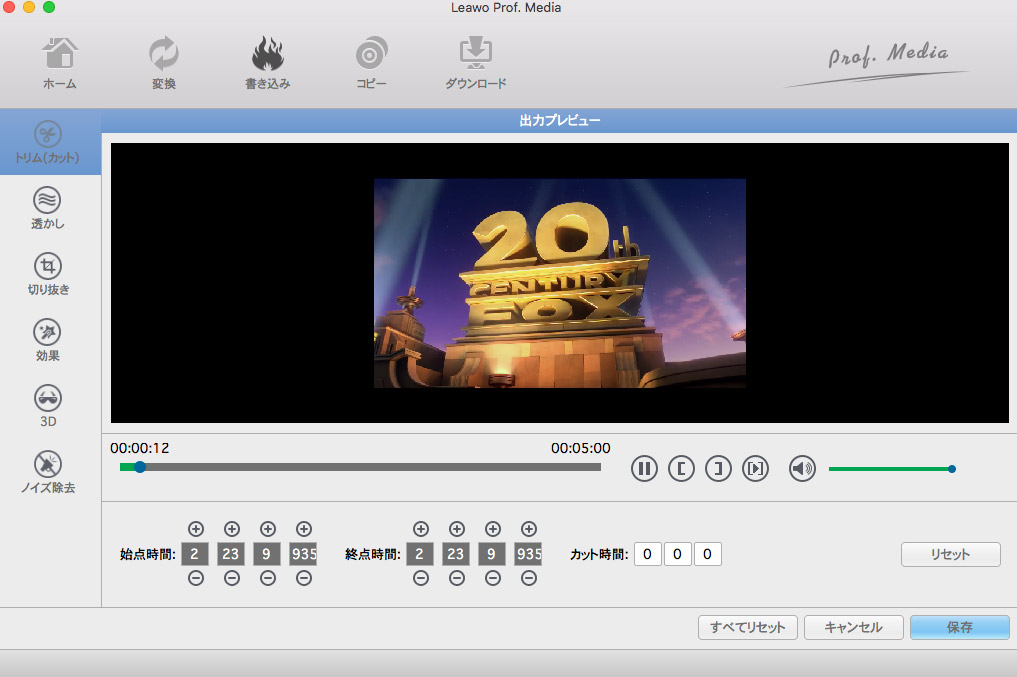This screenshot has width=1017, height=677.
Task: Decrease end time milliseconds with minus
Action: coord(529,578)
